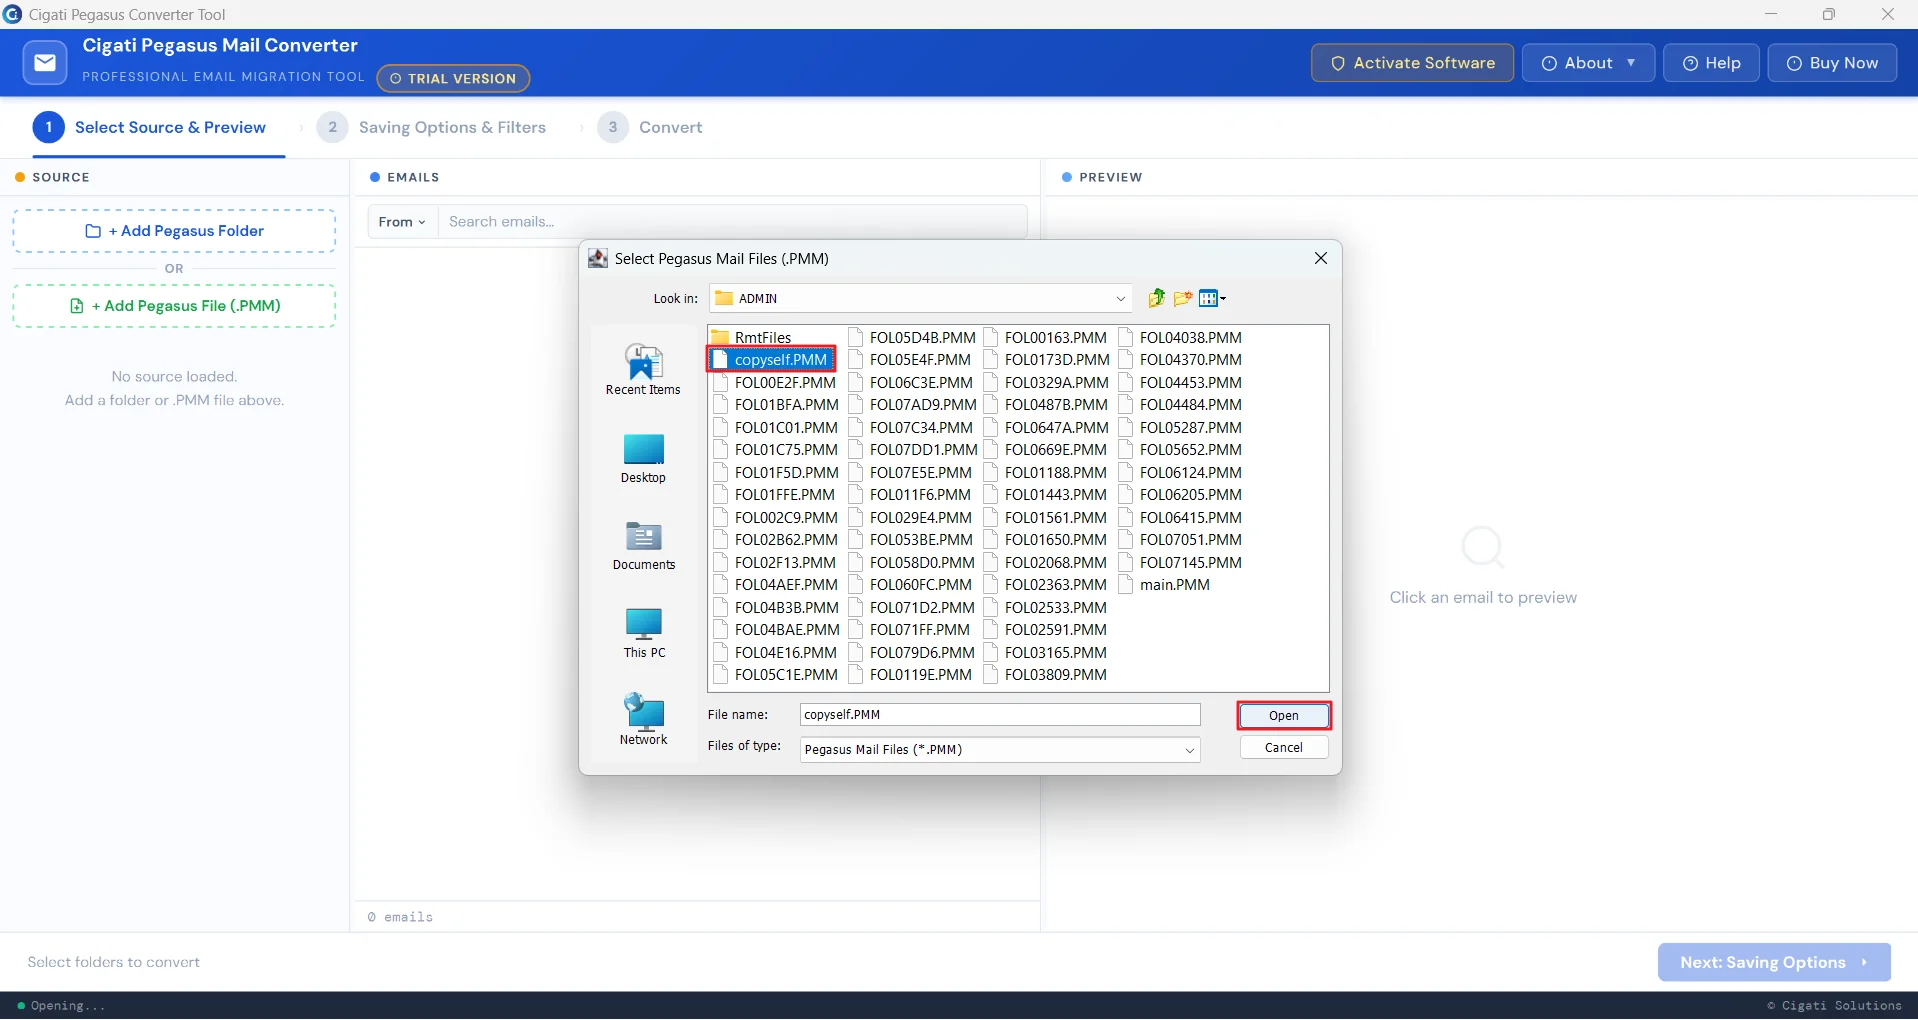Select file FOL04038.PMM
Screen dimensions: 1918x1020
[1181, 338]
